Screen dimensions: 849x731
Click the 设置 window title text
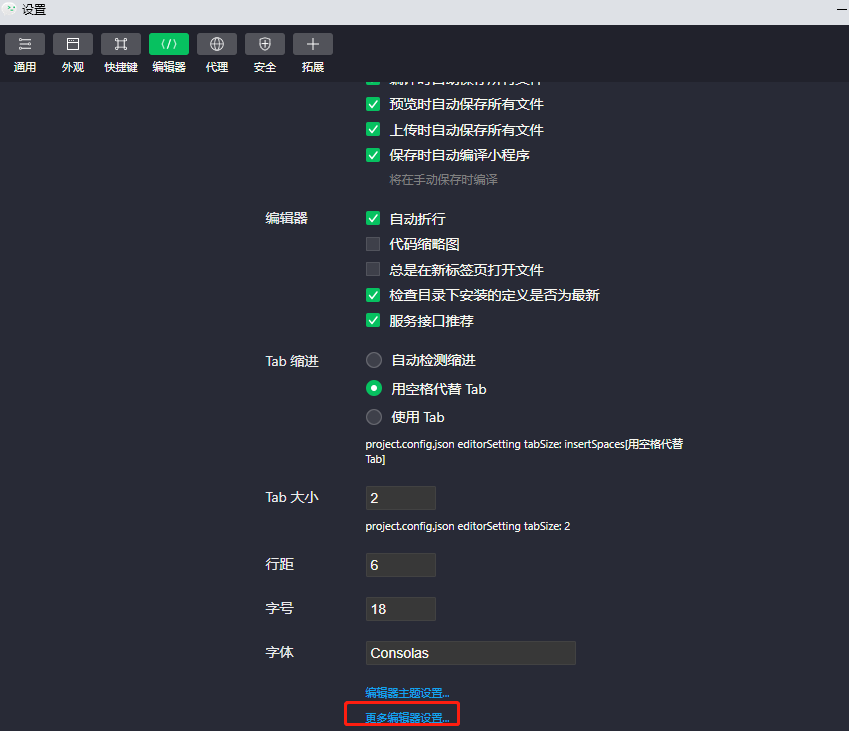click(34, 10)
